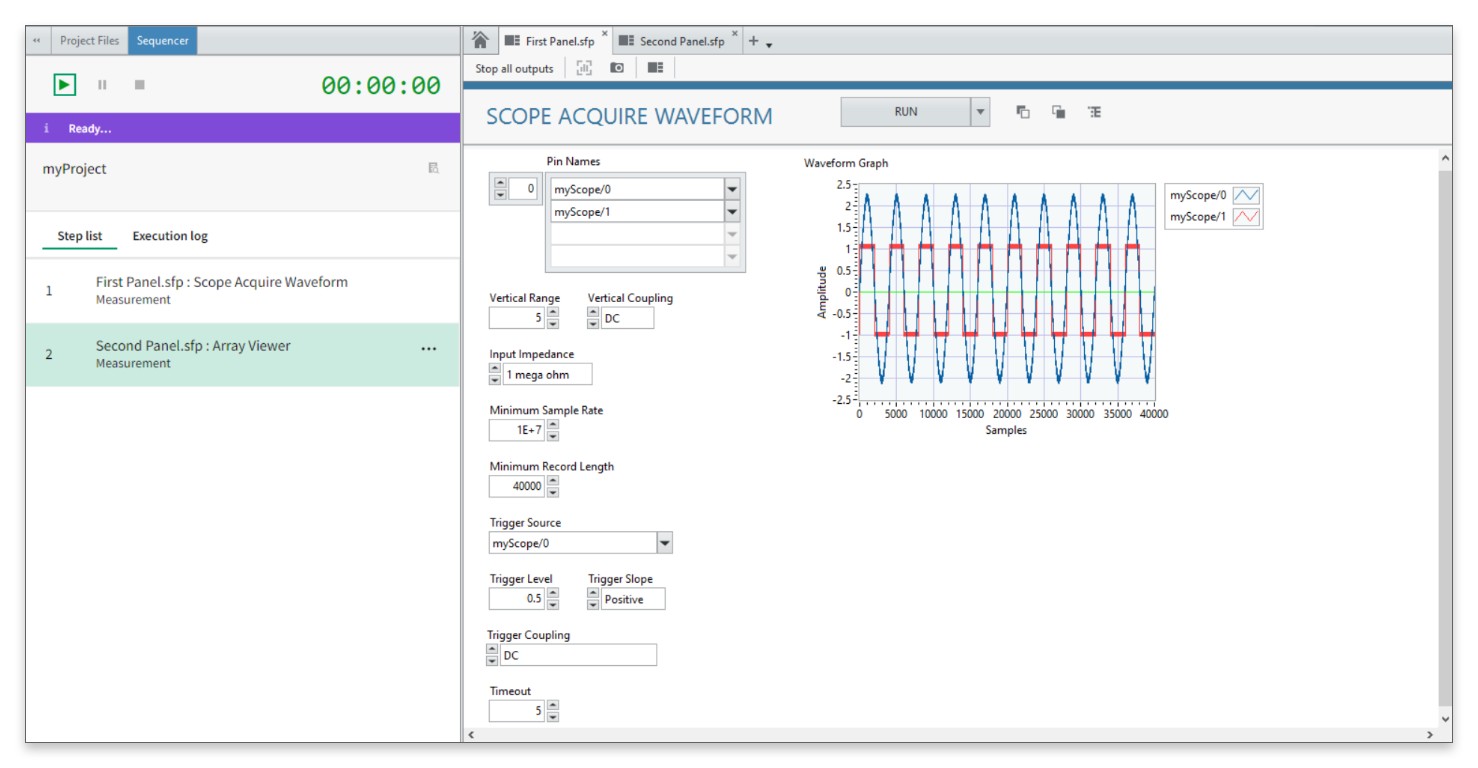Click the Stop all outputs button
1478x768 pixels.
514,68
